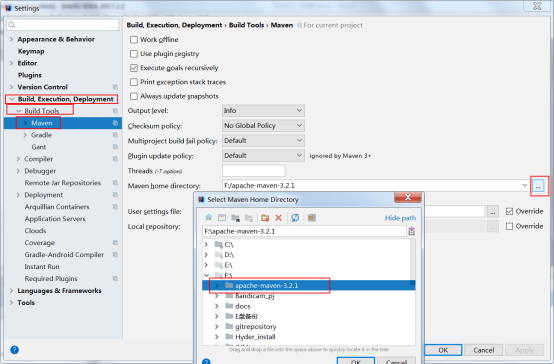This screenshot has width=554, height=364.
Task: Click OK in Settings window
Action: 443,350
